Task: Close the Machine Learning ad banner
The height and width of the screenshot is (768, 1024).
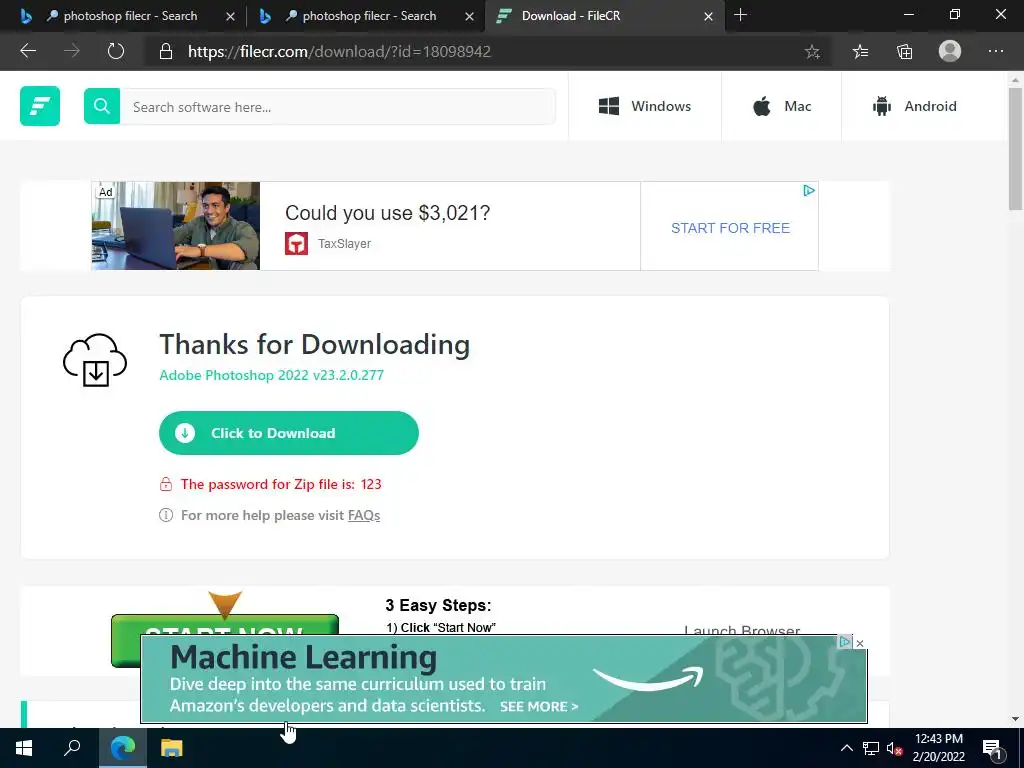Action: coord(860,643)
